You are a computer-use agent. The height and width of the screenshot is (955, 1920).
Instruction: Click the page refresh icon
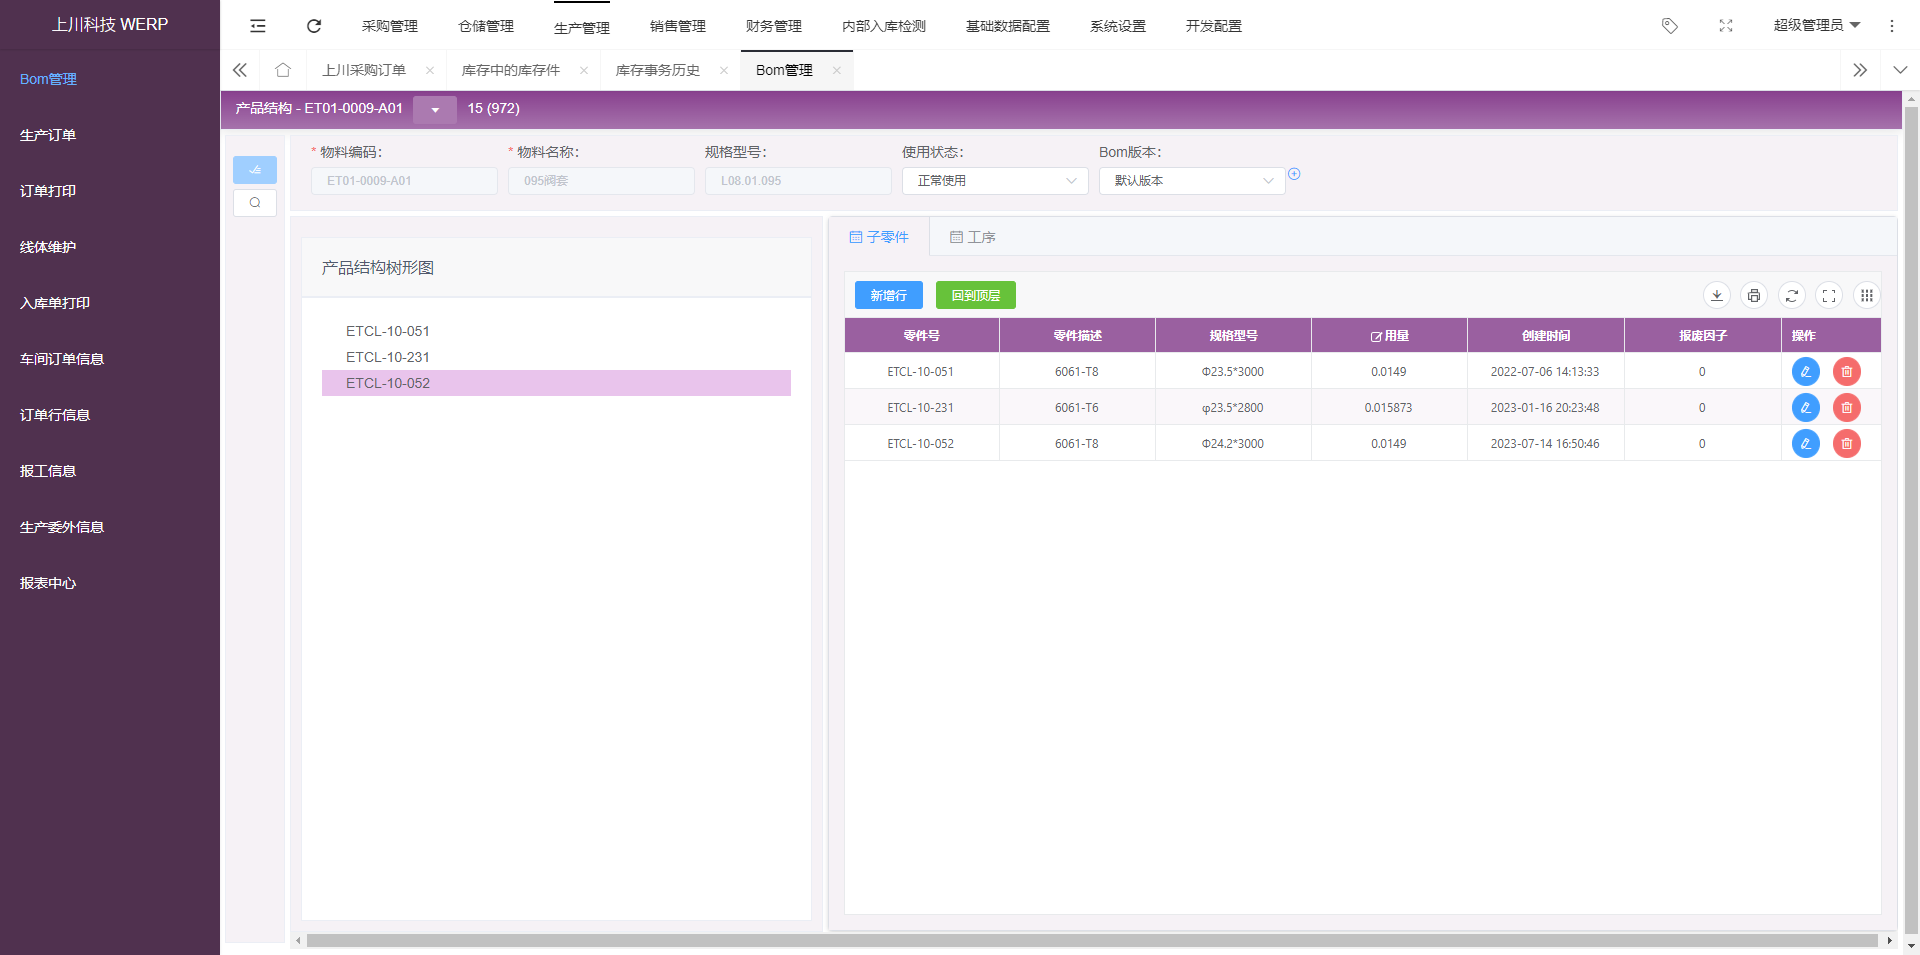(x=314, y=26)
